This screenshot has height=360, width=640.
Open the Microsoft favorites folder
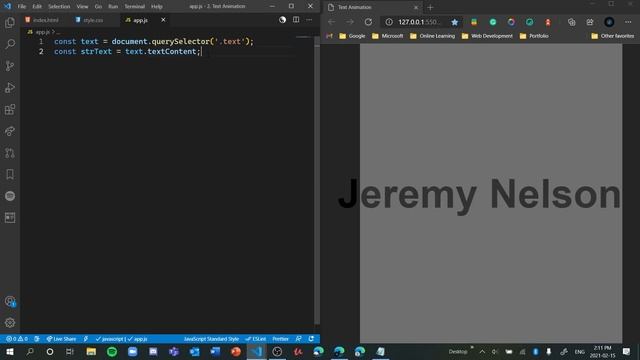pyautogui.click(x=387, y=36)
